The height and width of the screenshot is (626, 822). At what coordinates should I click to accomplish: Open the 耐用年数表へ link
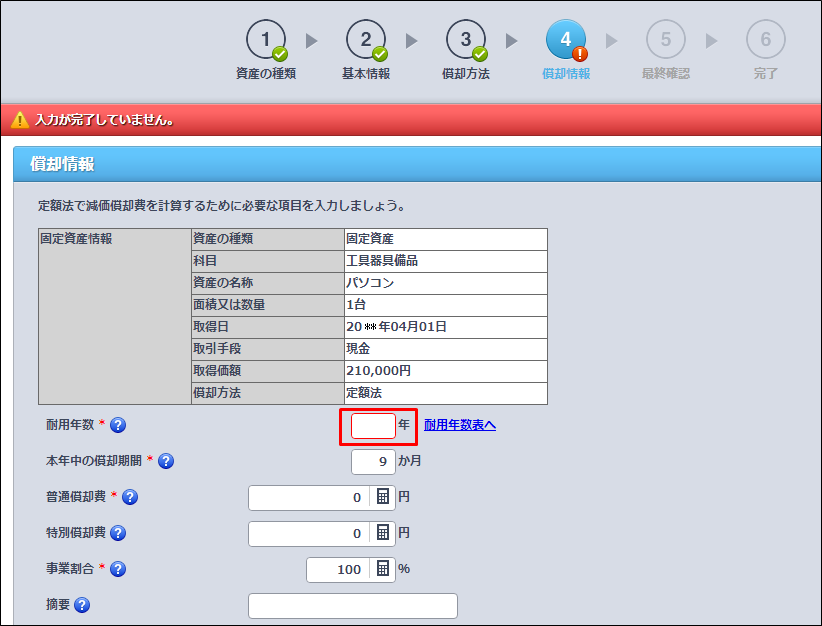point(460,425)
